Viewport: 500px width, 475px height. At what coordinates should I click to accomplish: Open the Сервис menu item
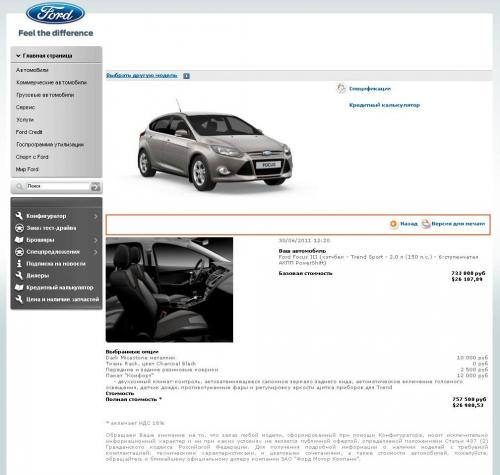25,107
